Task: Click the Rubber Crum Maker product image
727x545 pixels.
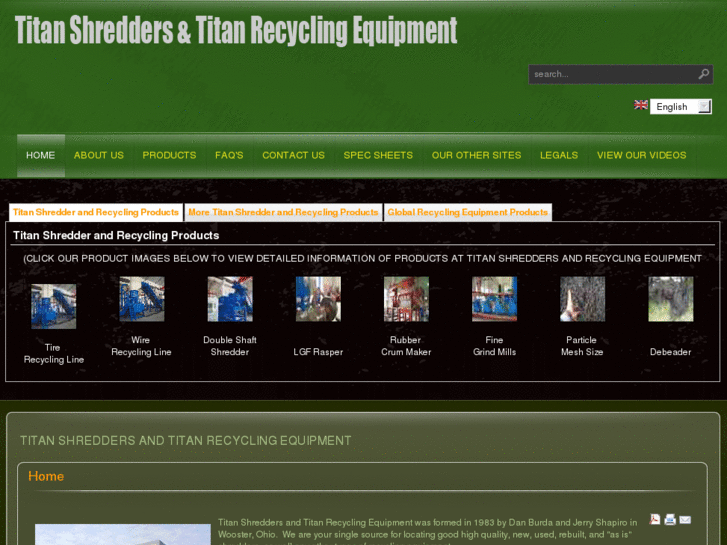Action: click(406, 299)
